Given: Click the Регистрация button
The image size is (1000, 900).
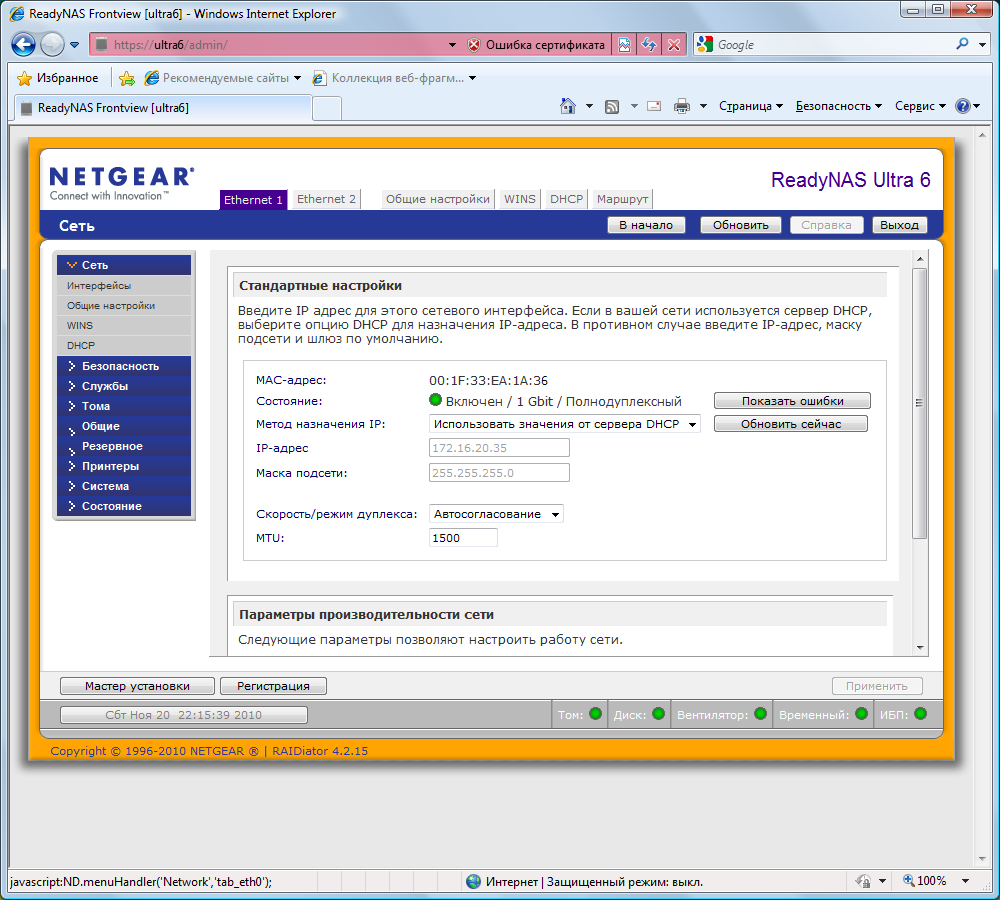Looking at the screenshot, I should pyautogui.click(x=273, y=686).
